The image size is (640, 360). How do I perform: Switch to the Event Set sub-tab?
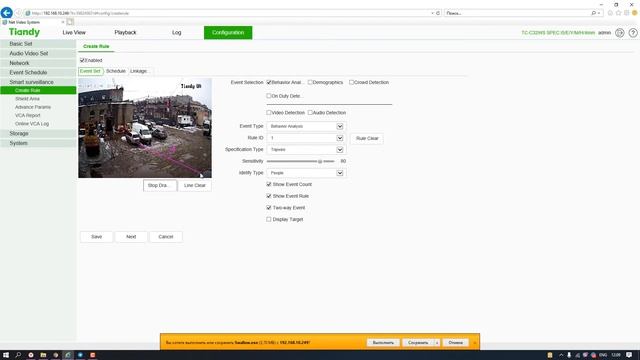[x=90, y=71]
